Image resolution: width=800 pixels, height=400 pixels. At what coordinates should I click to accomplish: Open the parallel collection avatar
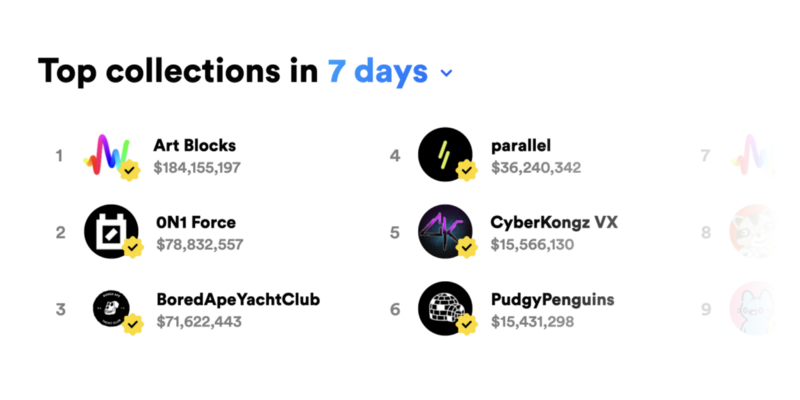(x=445, y=155)
